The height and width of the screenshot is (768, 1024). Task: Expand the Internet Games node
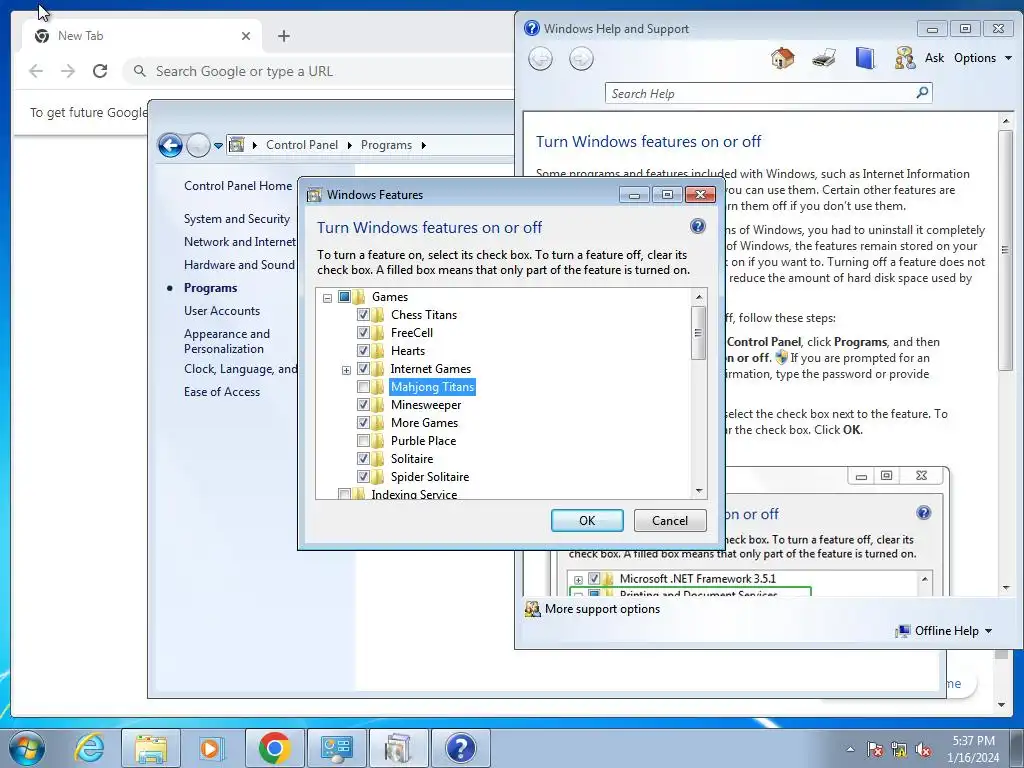[346, 370]
